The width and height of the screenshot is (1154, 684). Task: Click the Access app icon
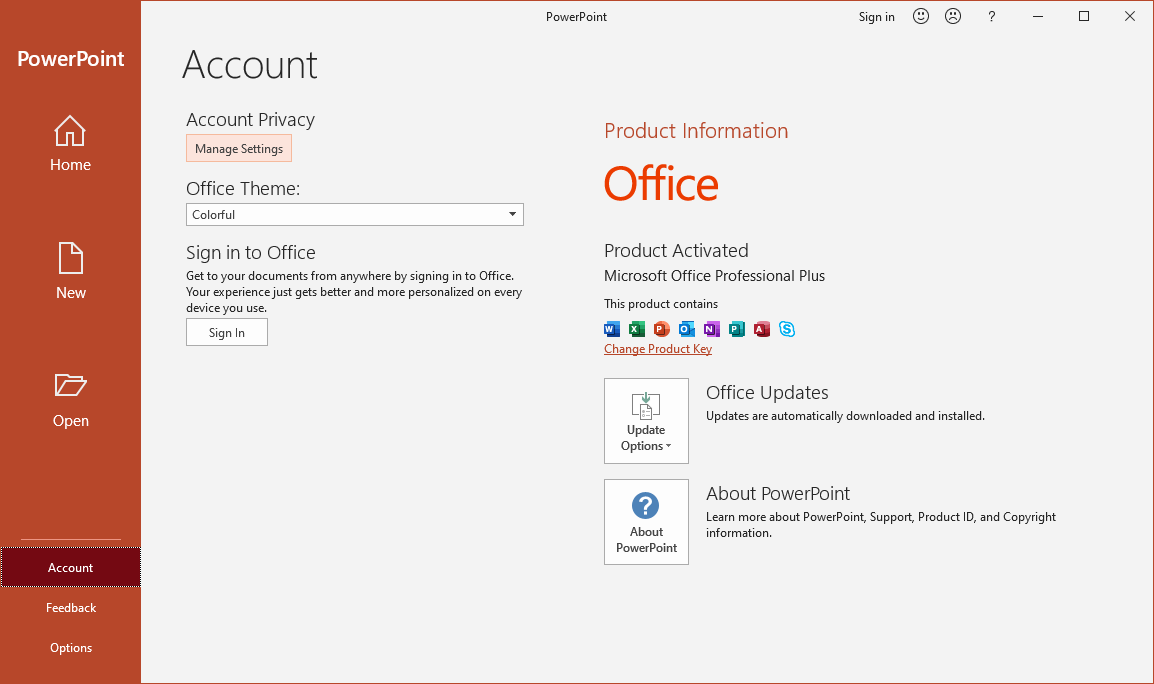click(762, 329)
